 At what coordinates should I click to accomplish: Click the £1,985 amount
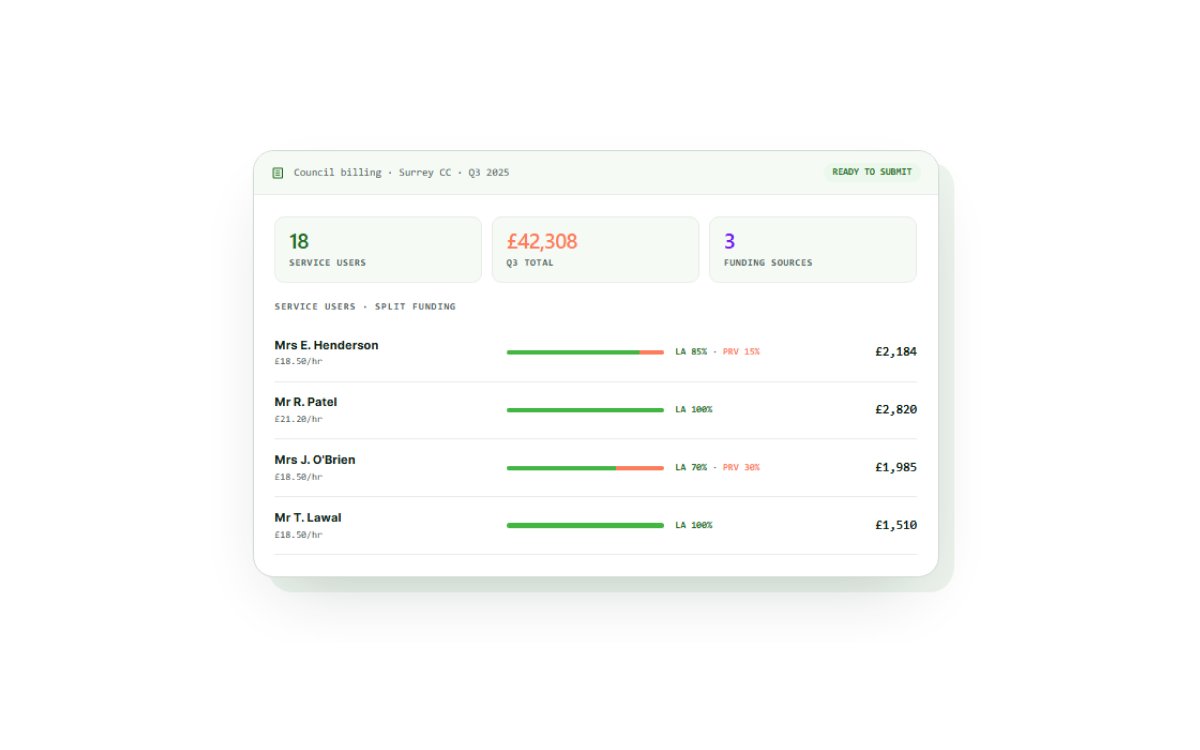coord(896,467)
